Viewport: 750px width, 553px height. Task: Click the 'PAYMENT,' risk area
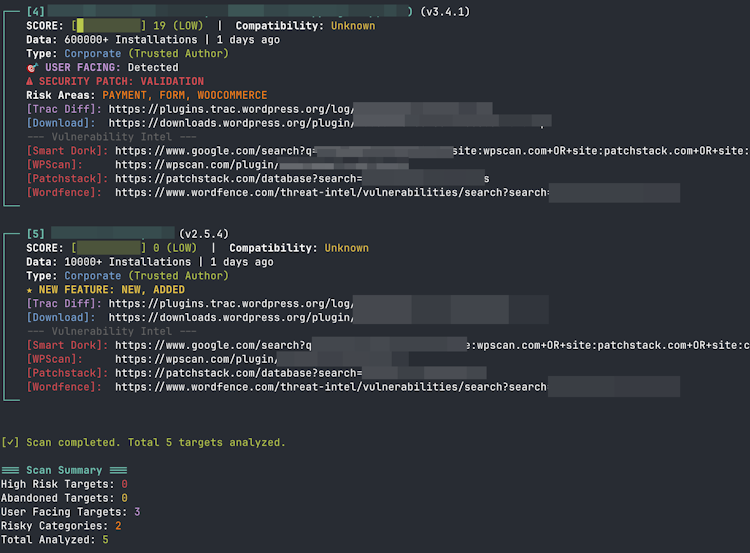tap(128, 95)
